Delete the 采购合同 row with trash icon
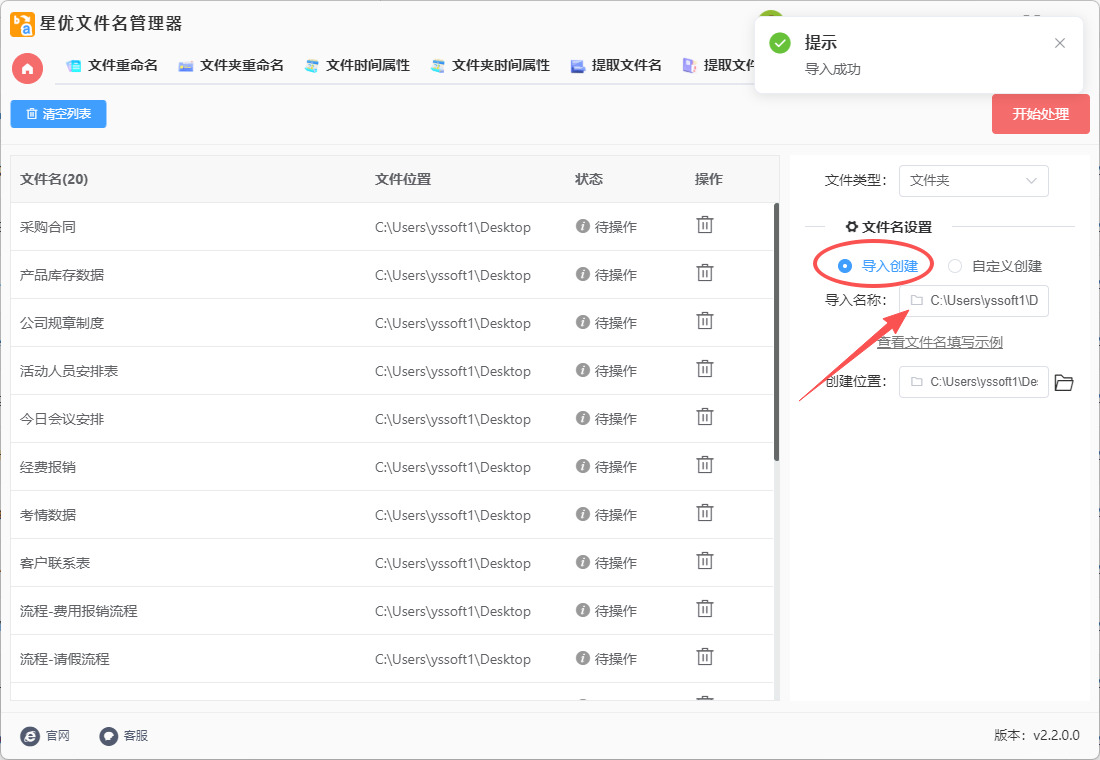The image size is (1100, 760). pos(705,226)
